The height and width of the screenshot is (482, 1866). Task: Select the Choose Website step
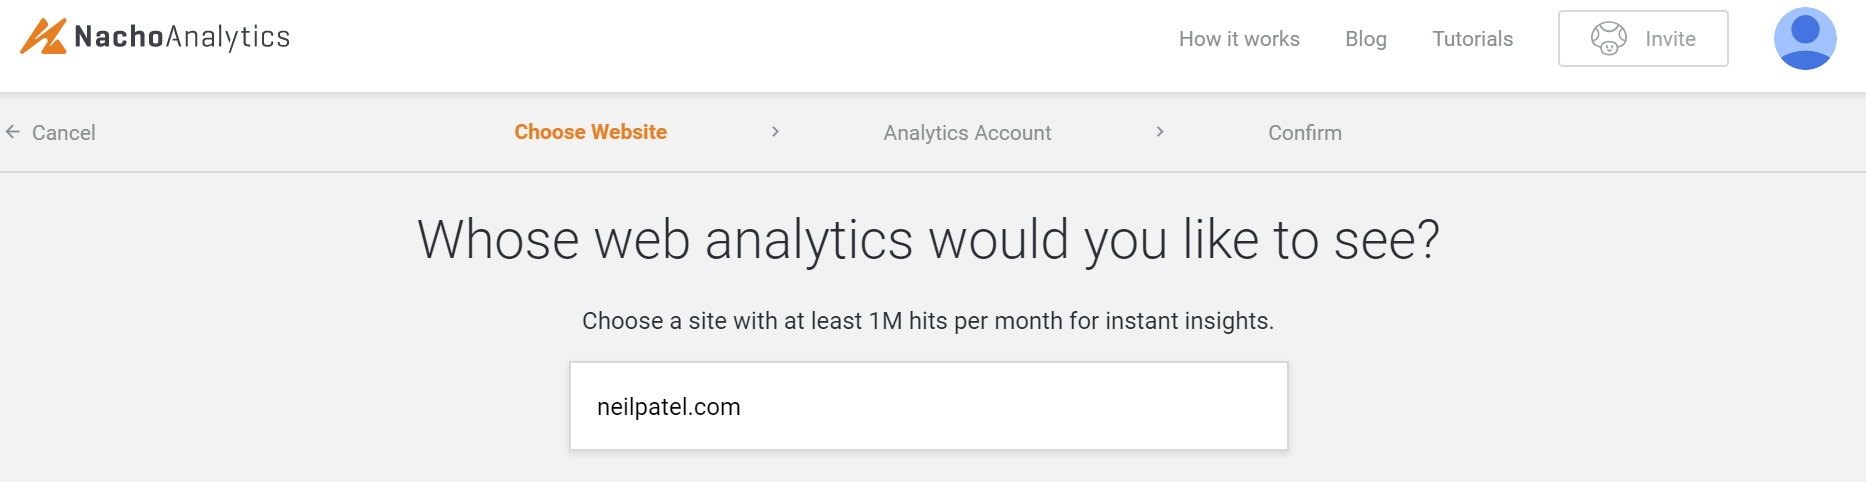point(590,132)
